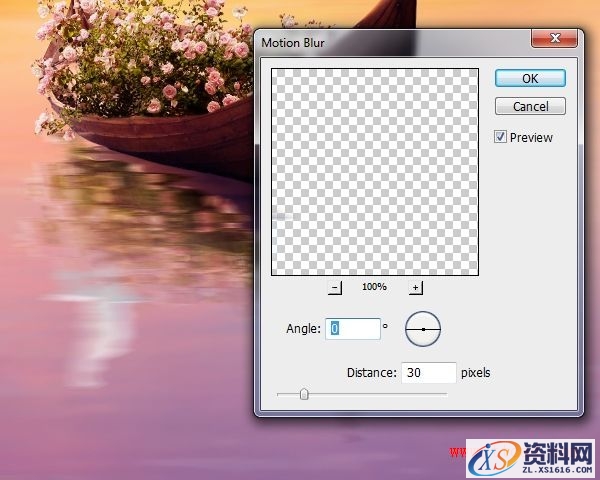
Task: Click the OK button
Action: coord(530,77)
